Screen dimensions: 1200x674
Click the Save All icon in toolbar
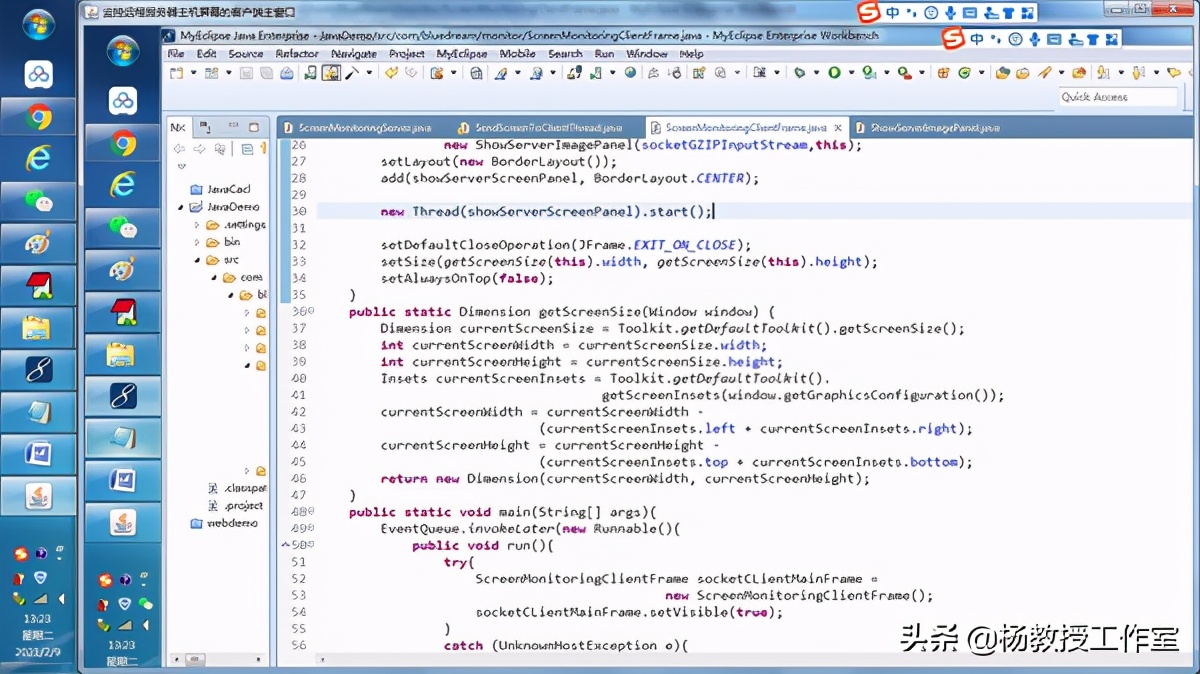266,73
